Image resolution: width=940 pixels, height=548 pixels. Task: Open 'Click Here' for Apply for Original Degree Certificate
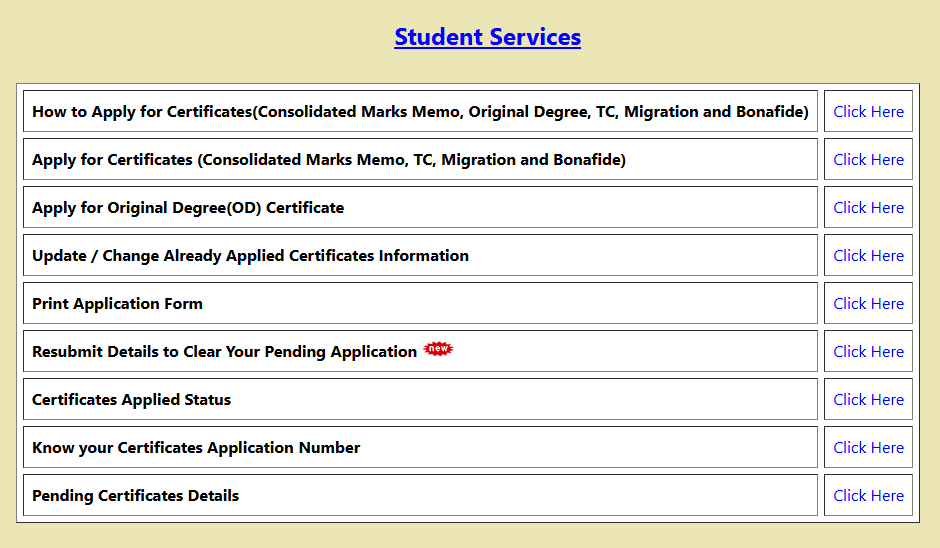pos(868,208)
